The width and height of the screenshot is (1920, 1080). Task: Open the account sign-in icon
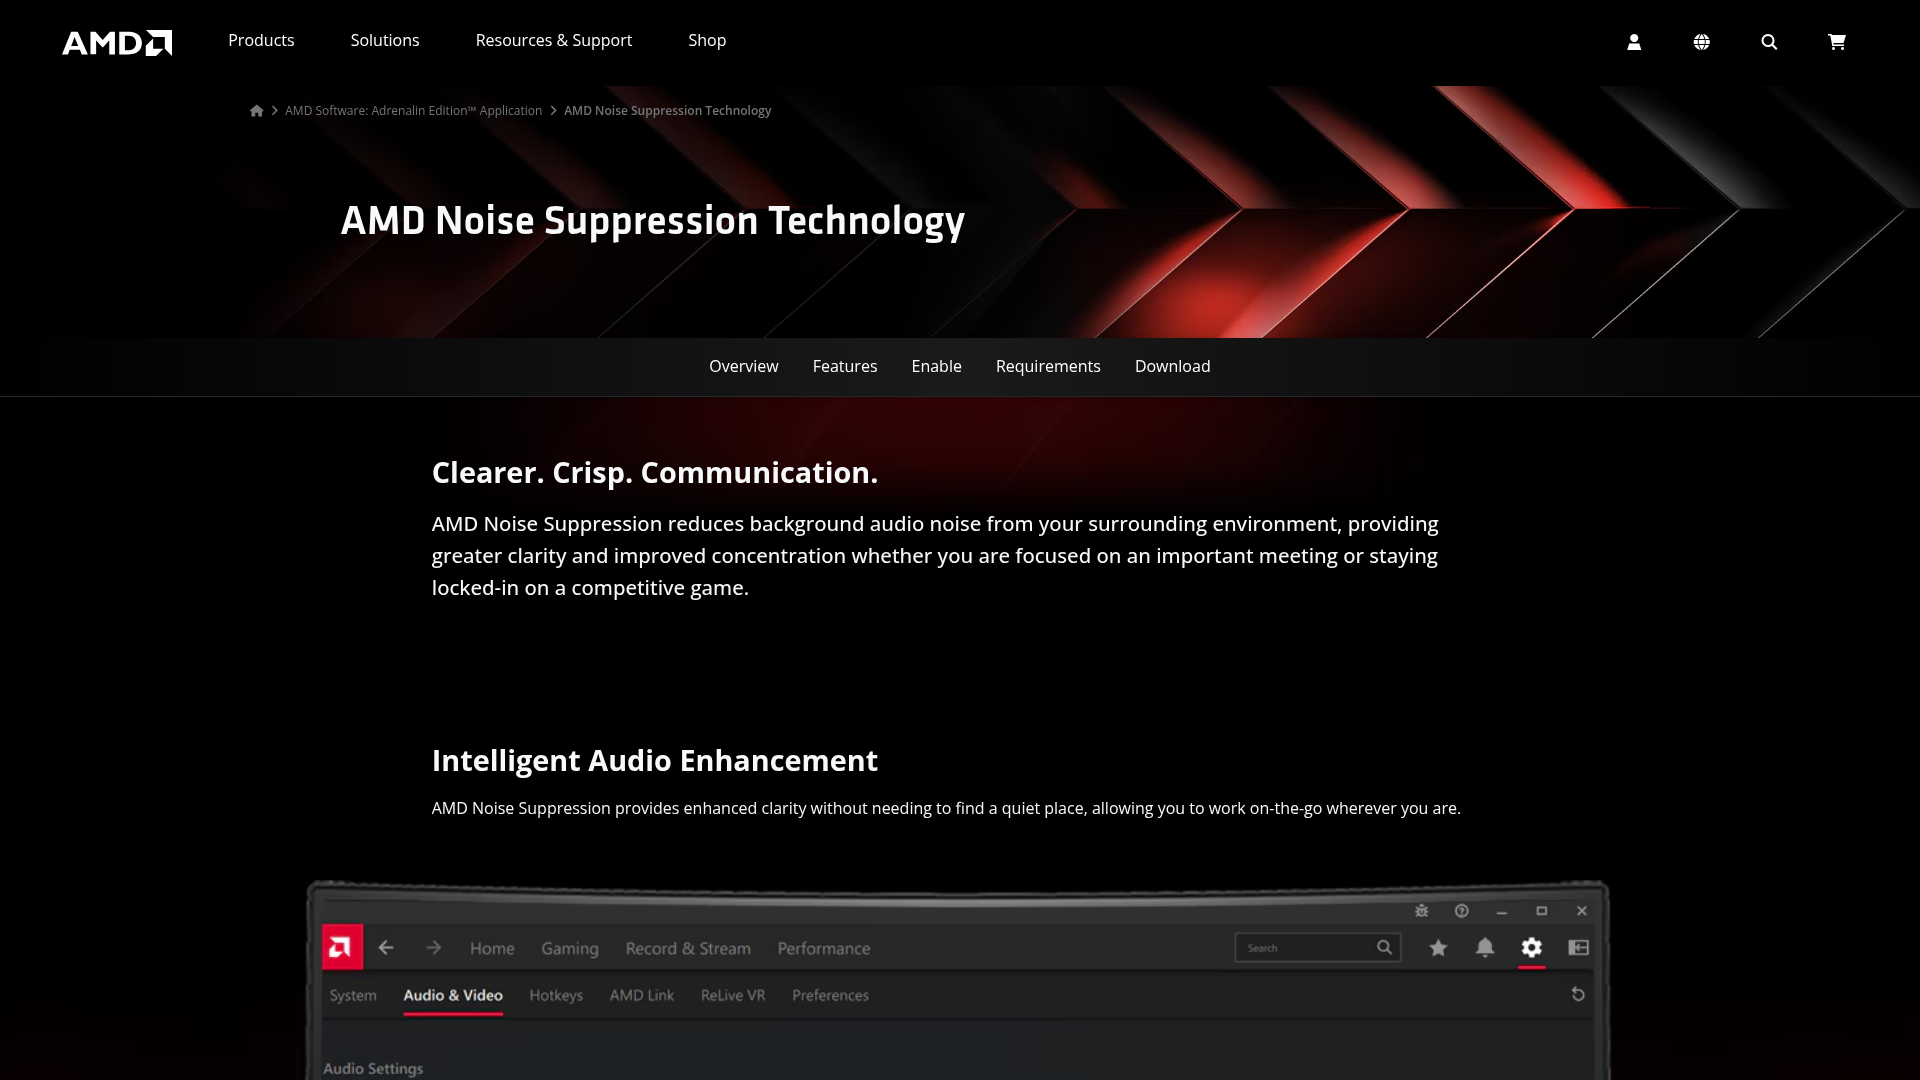[1634, 42]
